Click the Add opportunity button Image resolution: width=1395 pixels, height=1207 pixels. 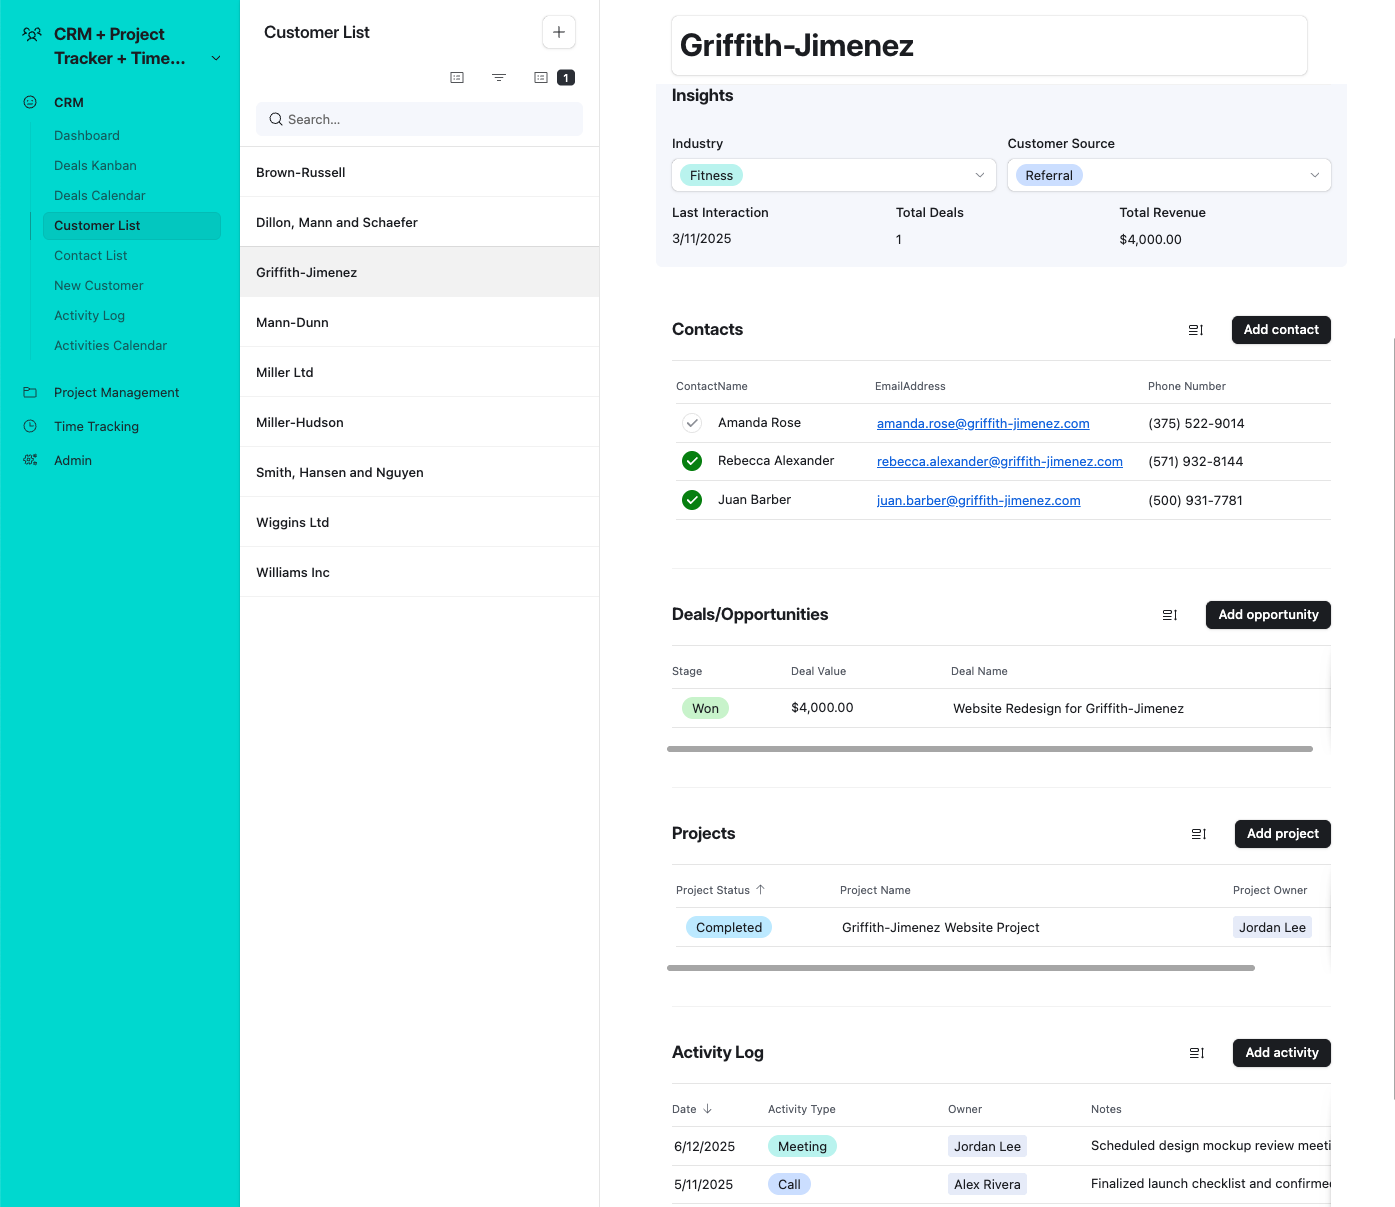(1268, 615)
